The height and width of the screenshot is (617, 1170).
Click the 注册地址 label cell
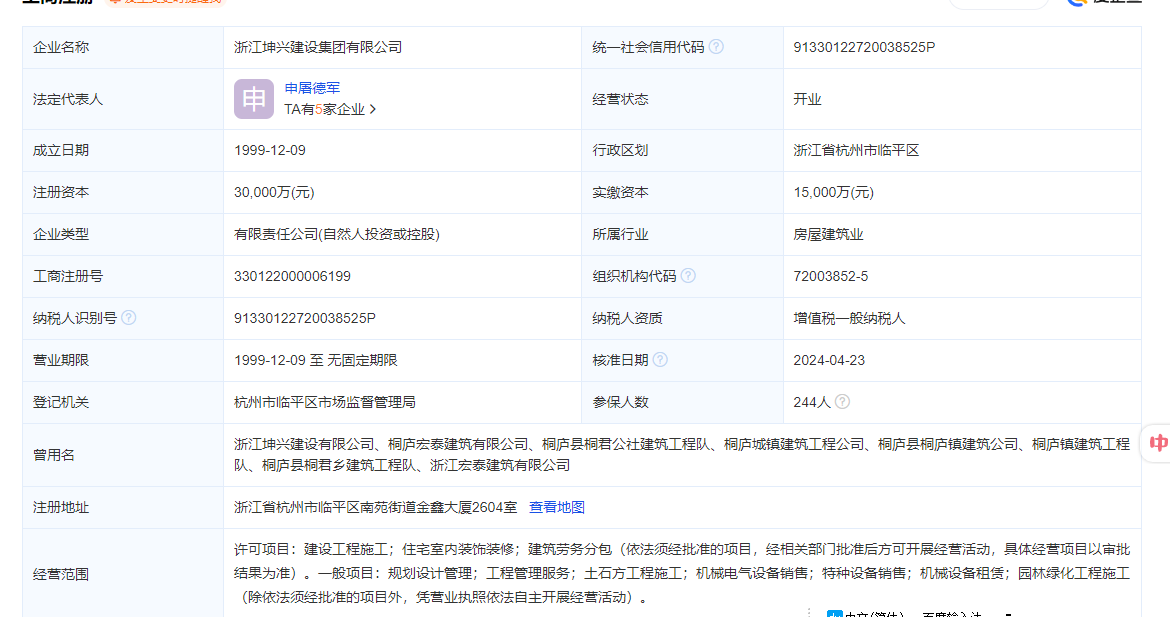pyautogui.click(x=123, y=507)
